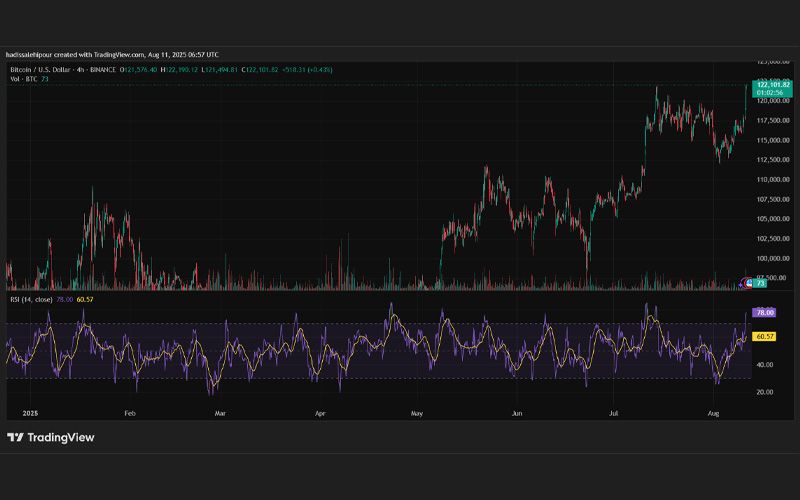Click the purple 78.00 RSI value label
The width and height of the screenshot is (800, 500).
click(765, 313)
